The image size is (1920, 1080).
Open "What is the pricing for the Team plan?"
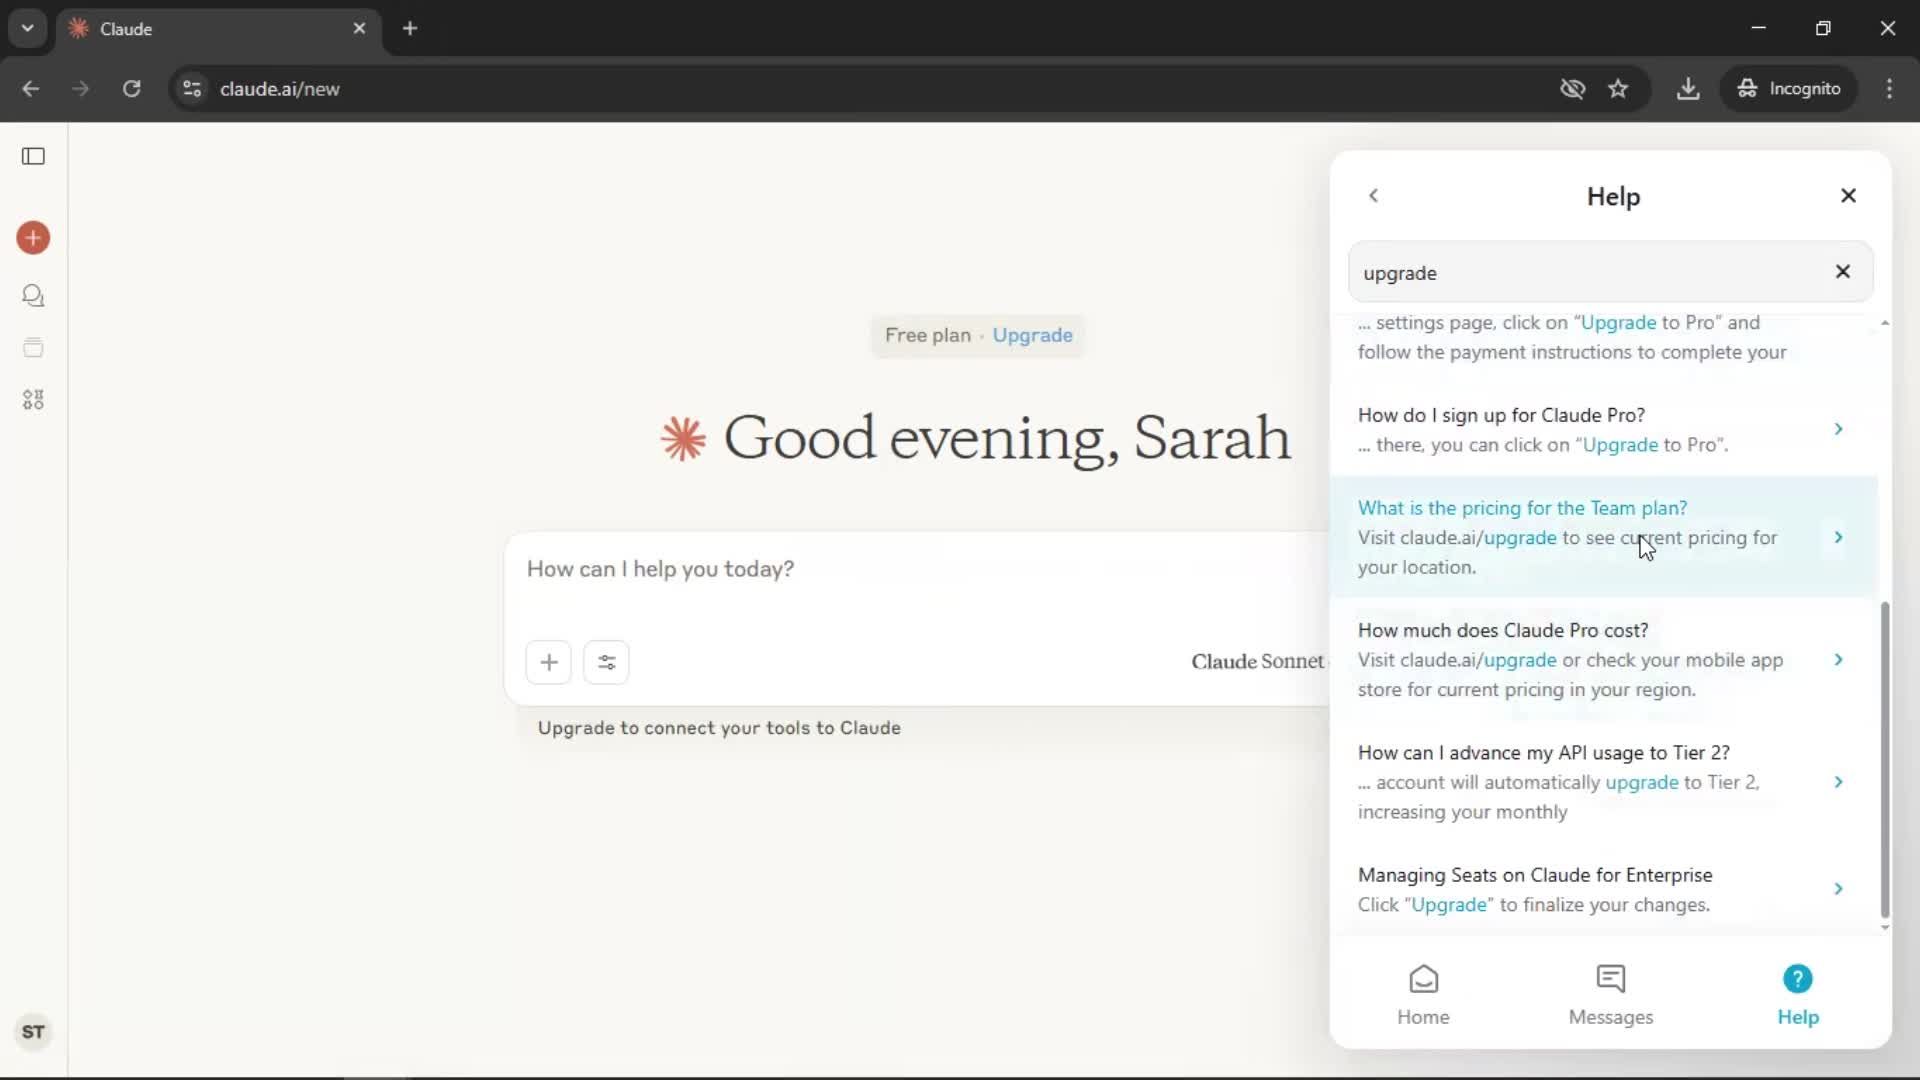tap(1604, 537)
